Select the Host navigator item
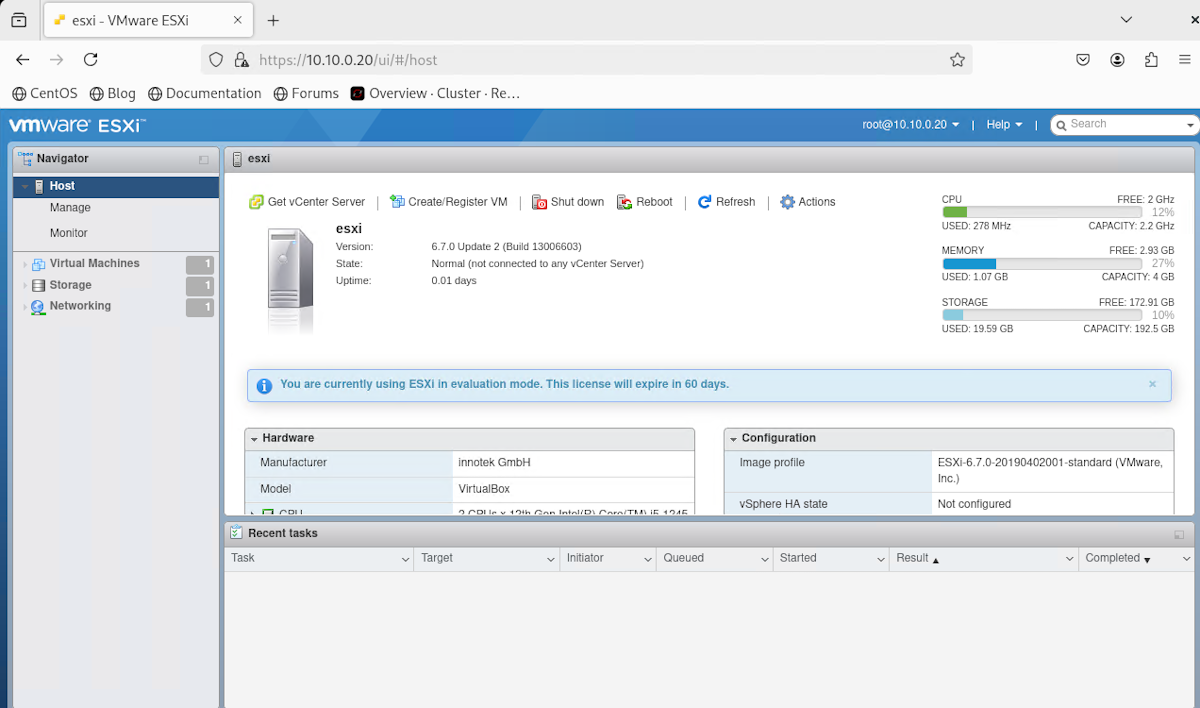Image resolution: width=1200 pixels, height=708 pixels. point(116,187)
